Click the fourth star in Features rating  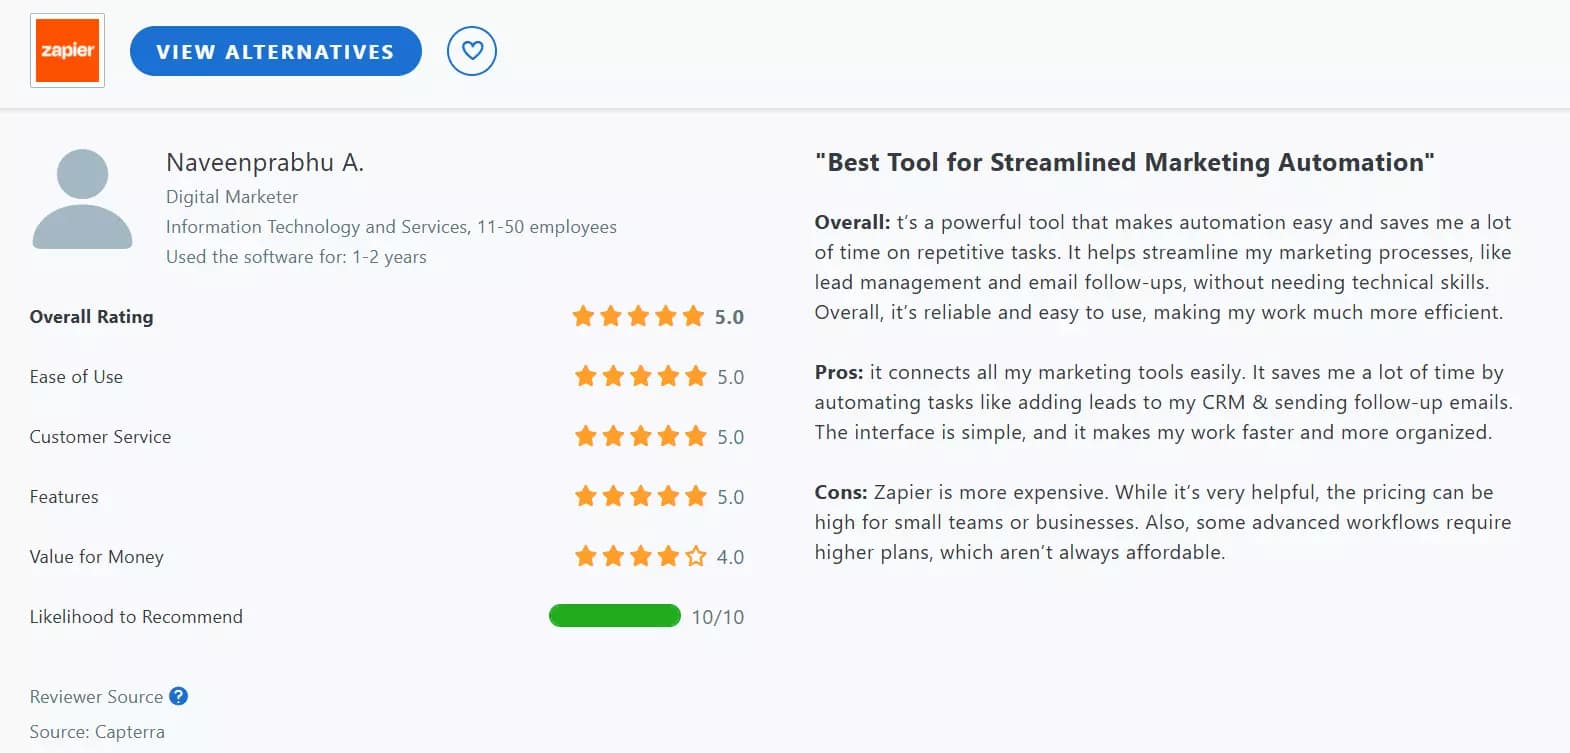pos(668,495)
